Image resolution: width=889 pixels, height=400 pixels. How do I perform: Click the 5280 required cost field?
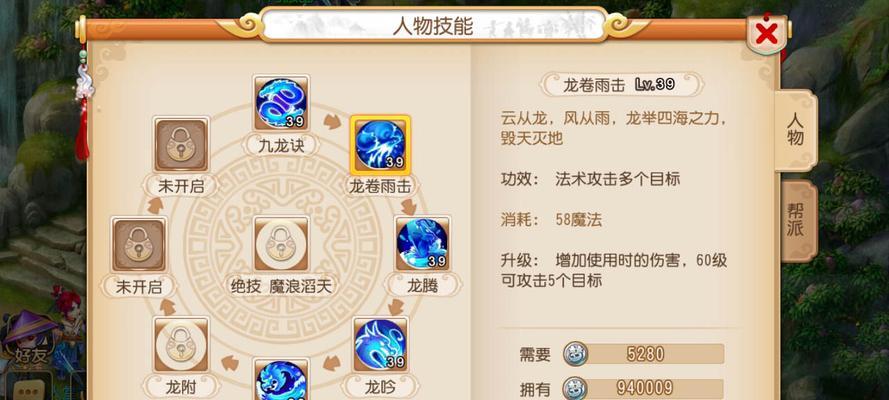[x=644, y=354]
